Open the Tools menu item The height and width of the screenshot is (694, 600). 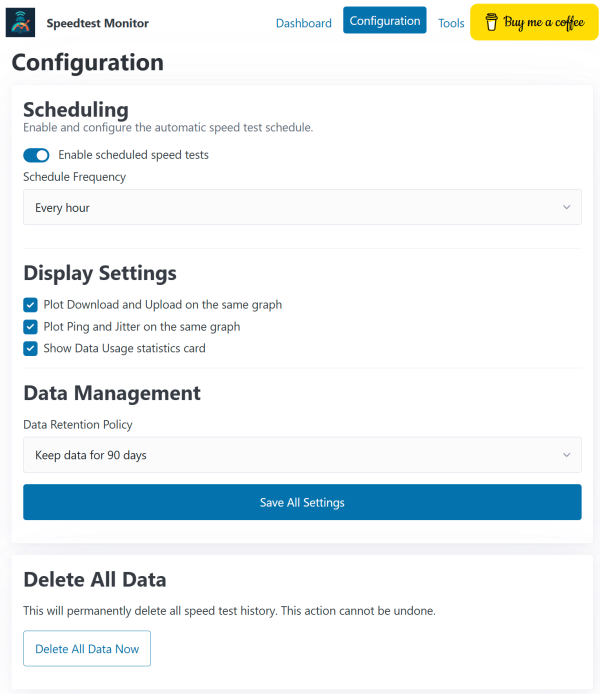[451, 23]
